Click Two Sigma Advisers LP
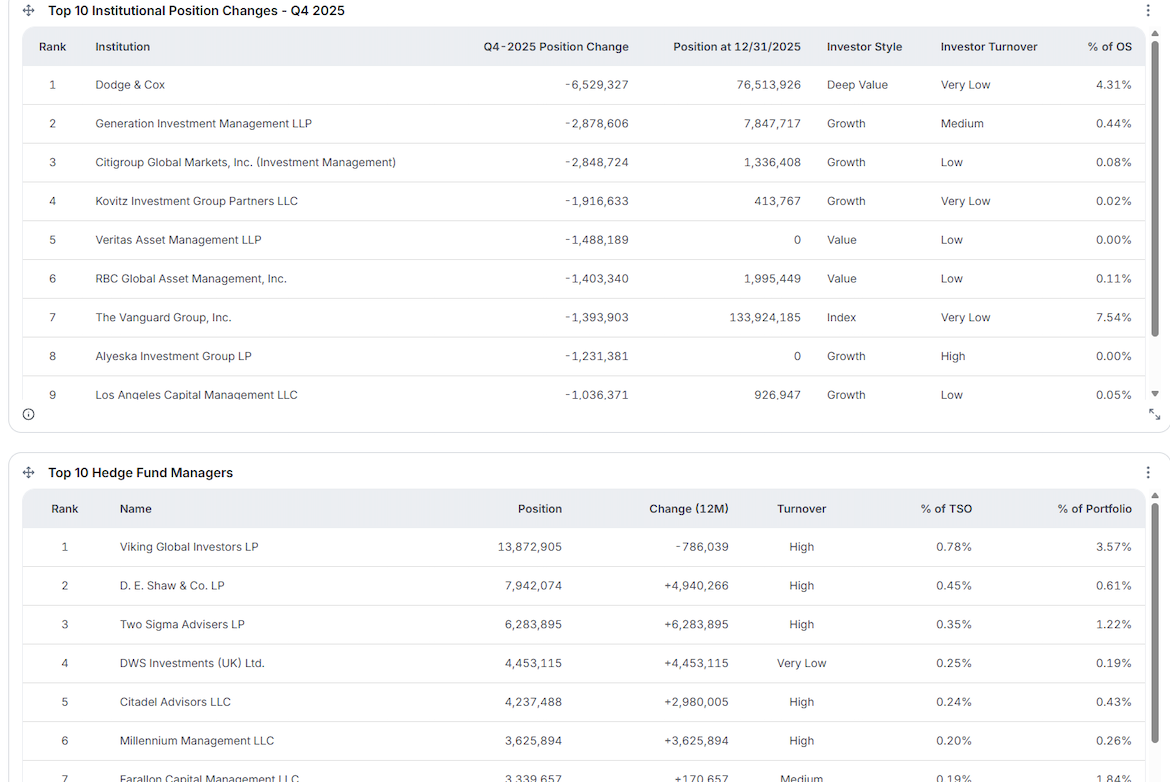1170x782 pixels. click(x=182, y=625)
